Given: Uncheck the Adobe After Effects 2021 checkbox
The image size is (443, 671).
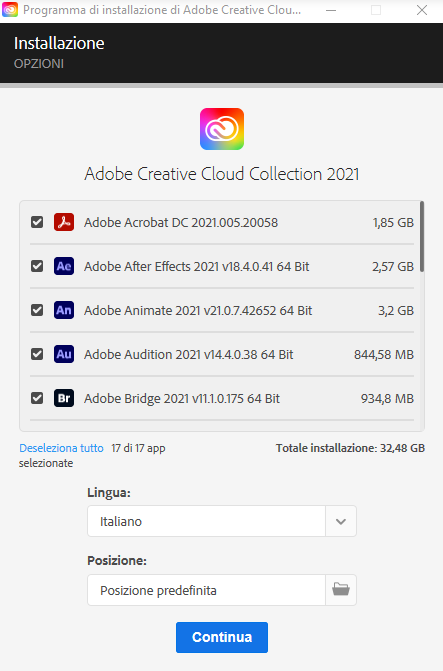Looking at the screenshot, I should click(37, 266).
